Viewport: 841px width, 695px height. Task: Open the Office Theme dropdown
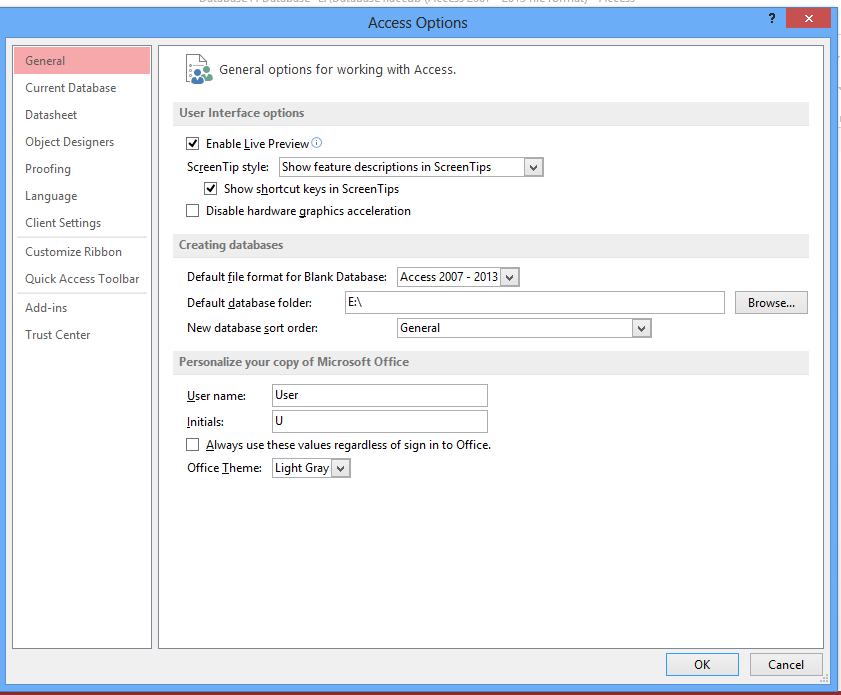pos(341,467)
